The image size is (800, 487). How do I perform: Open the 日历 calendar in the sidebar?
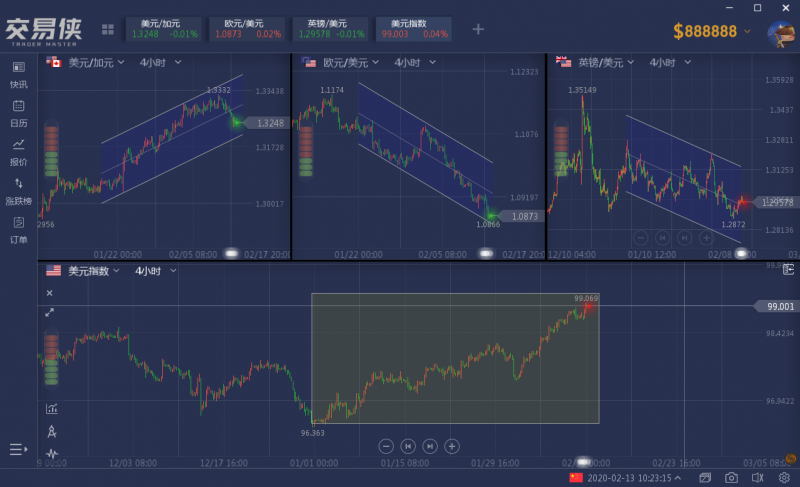(x=18, y=111)
